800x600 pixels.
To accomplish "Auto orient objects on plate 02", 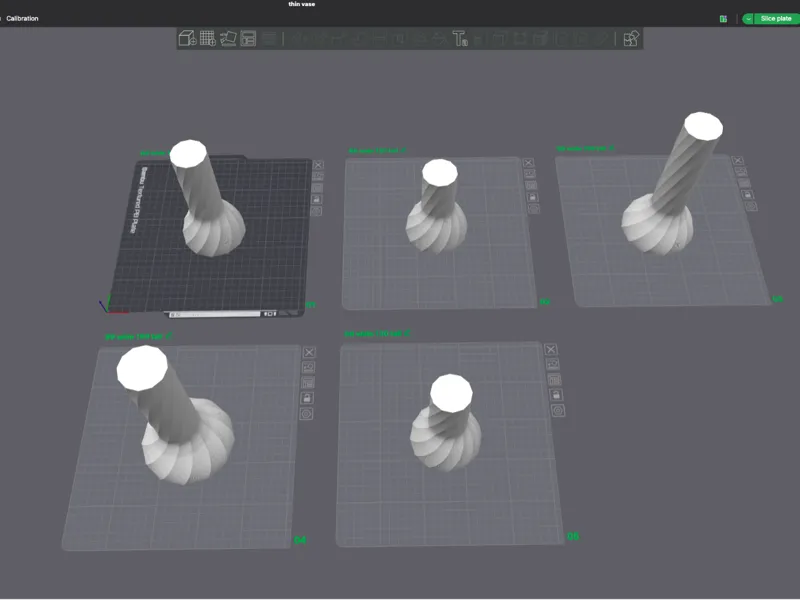I will pyautogui.click(x=530, y=174).
